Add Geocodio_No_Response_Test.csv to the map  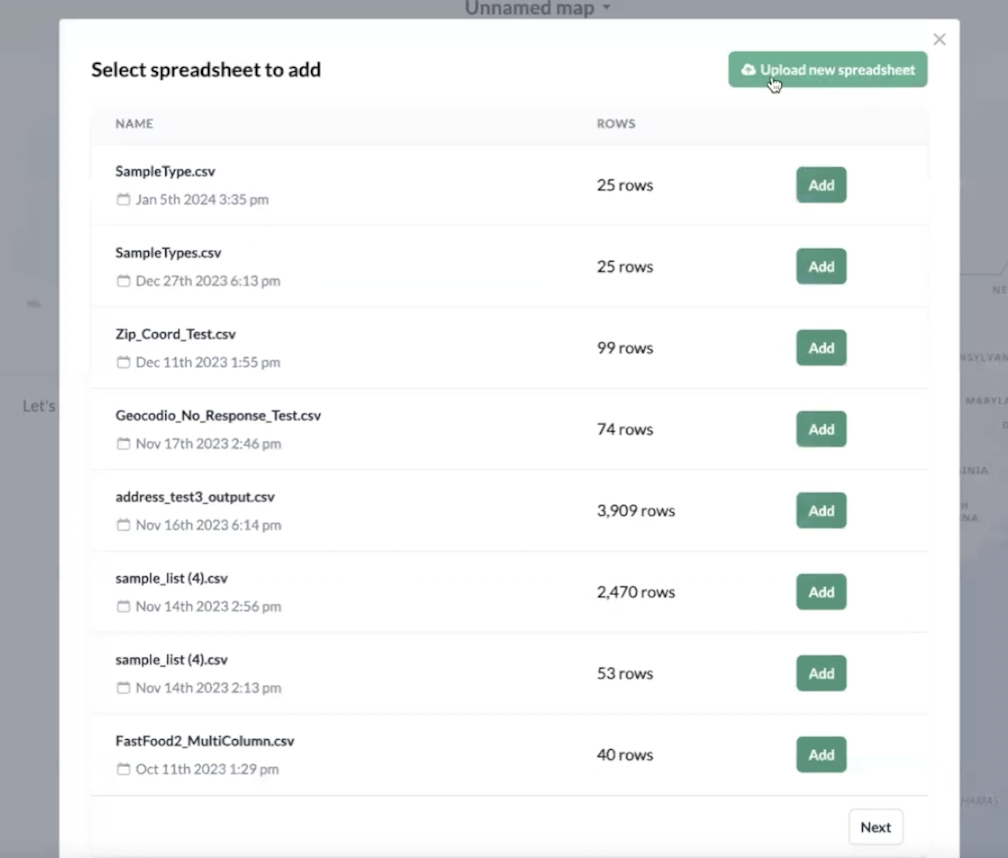821,429
